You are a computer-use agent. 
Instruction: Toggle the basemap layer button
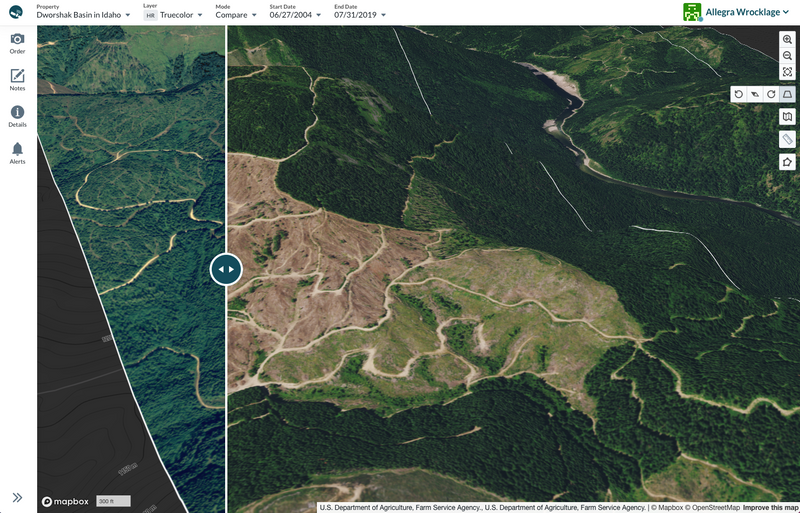(787, 117)
